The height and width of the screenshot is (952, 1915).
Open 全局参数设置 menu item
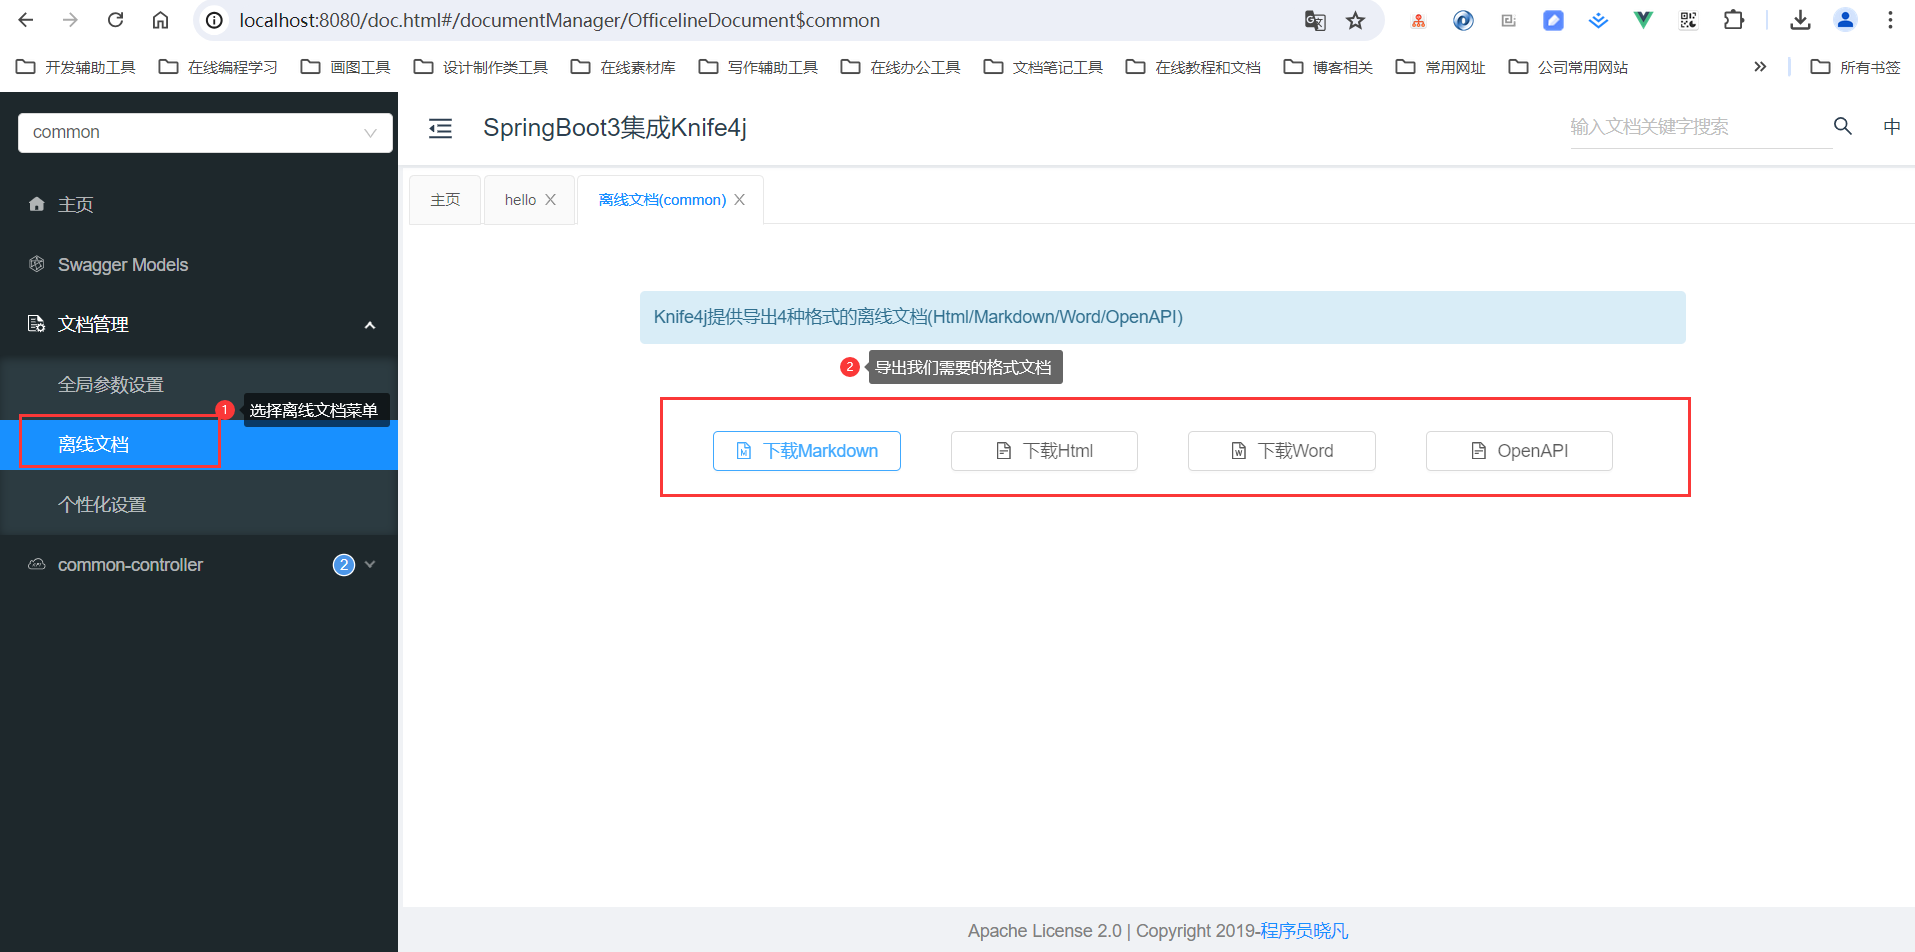tap(199, 384)
